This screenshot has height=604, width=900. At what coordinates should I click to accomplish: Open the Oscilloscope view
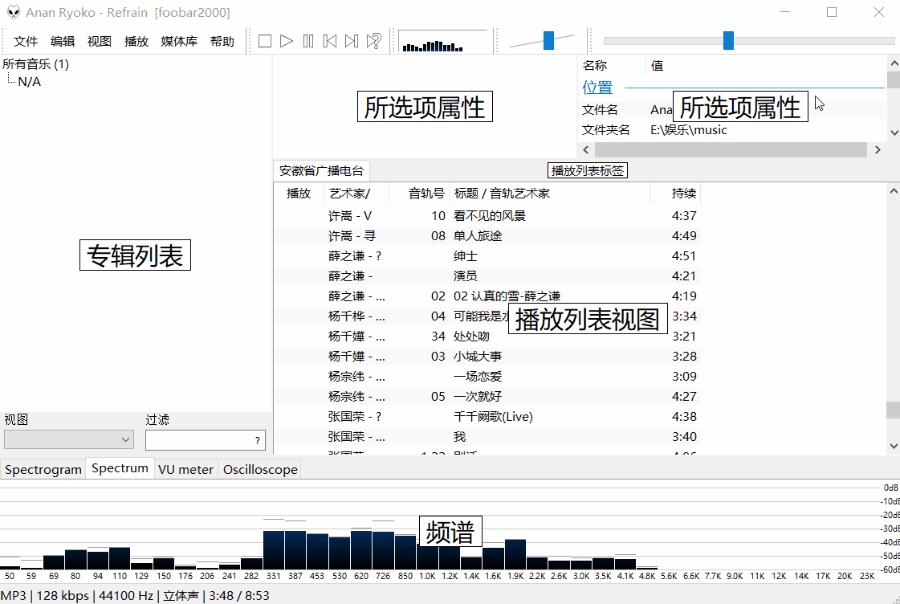[259, 468]
